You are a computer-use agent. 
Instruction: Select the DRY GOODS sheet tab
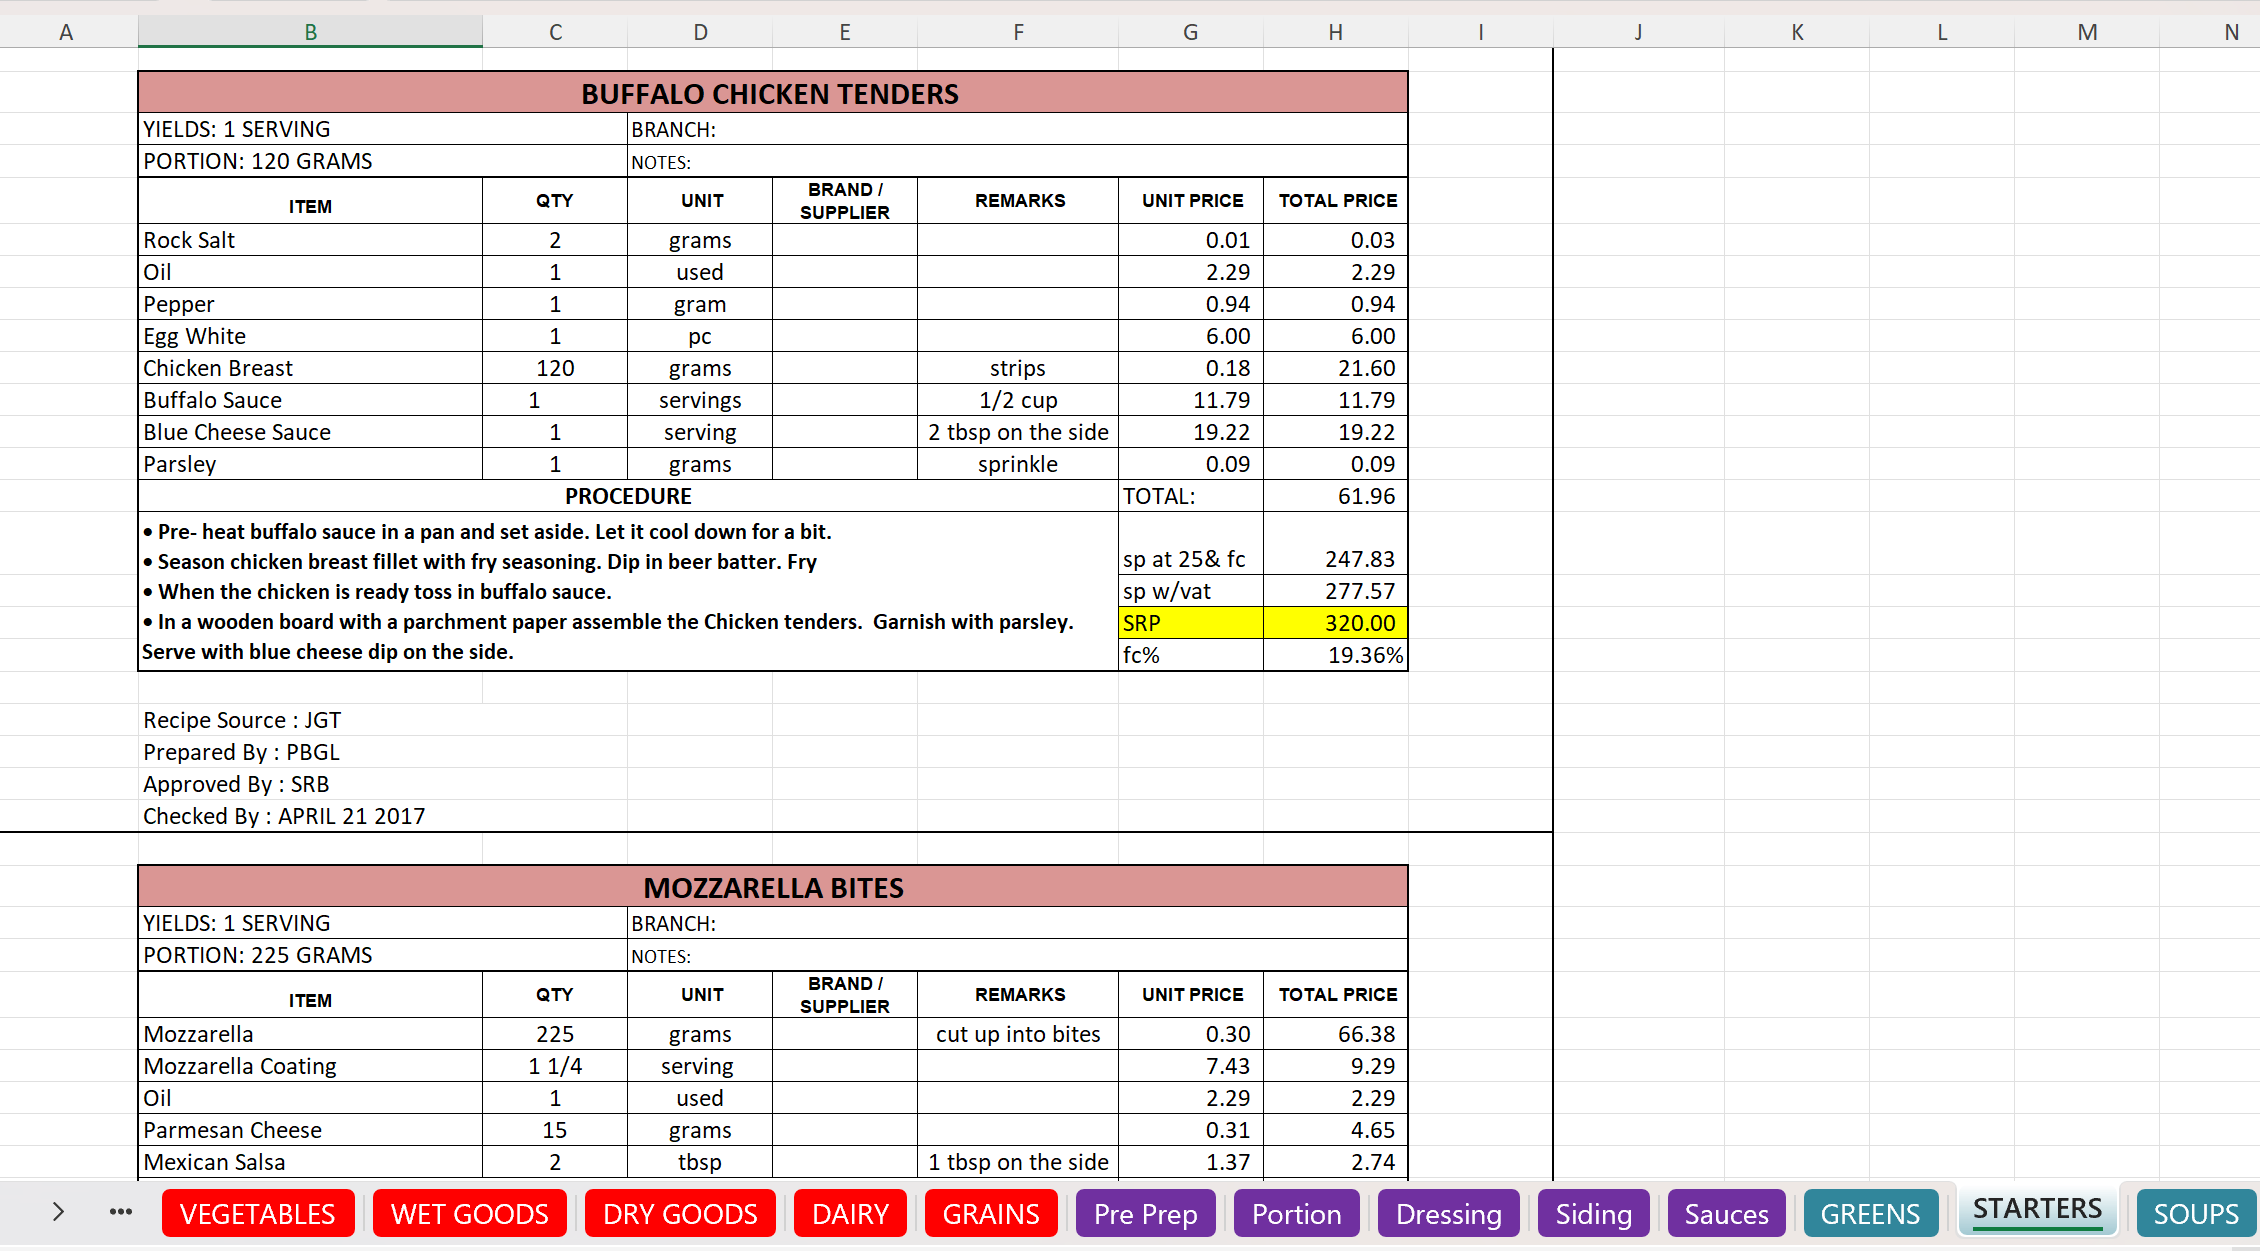click(680, 1214)
